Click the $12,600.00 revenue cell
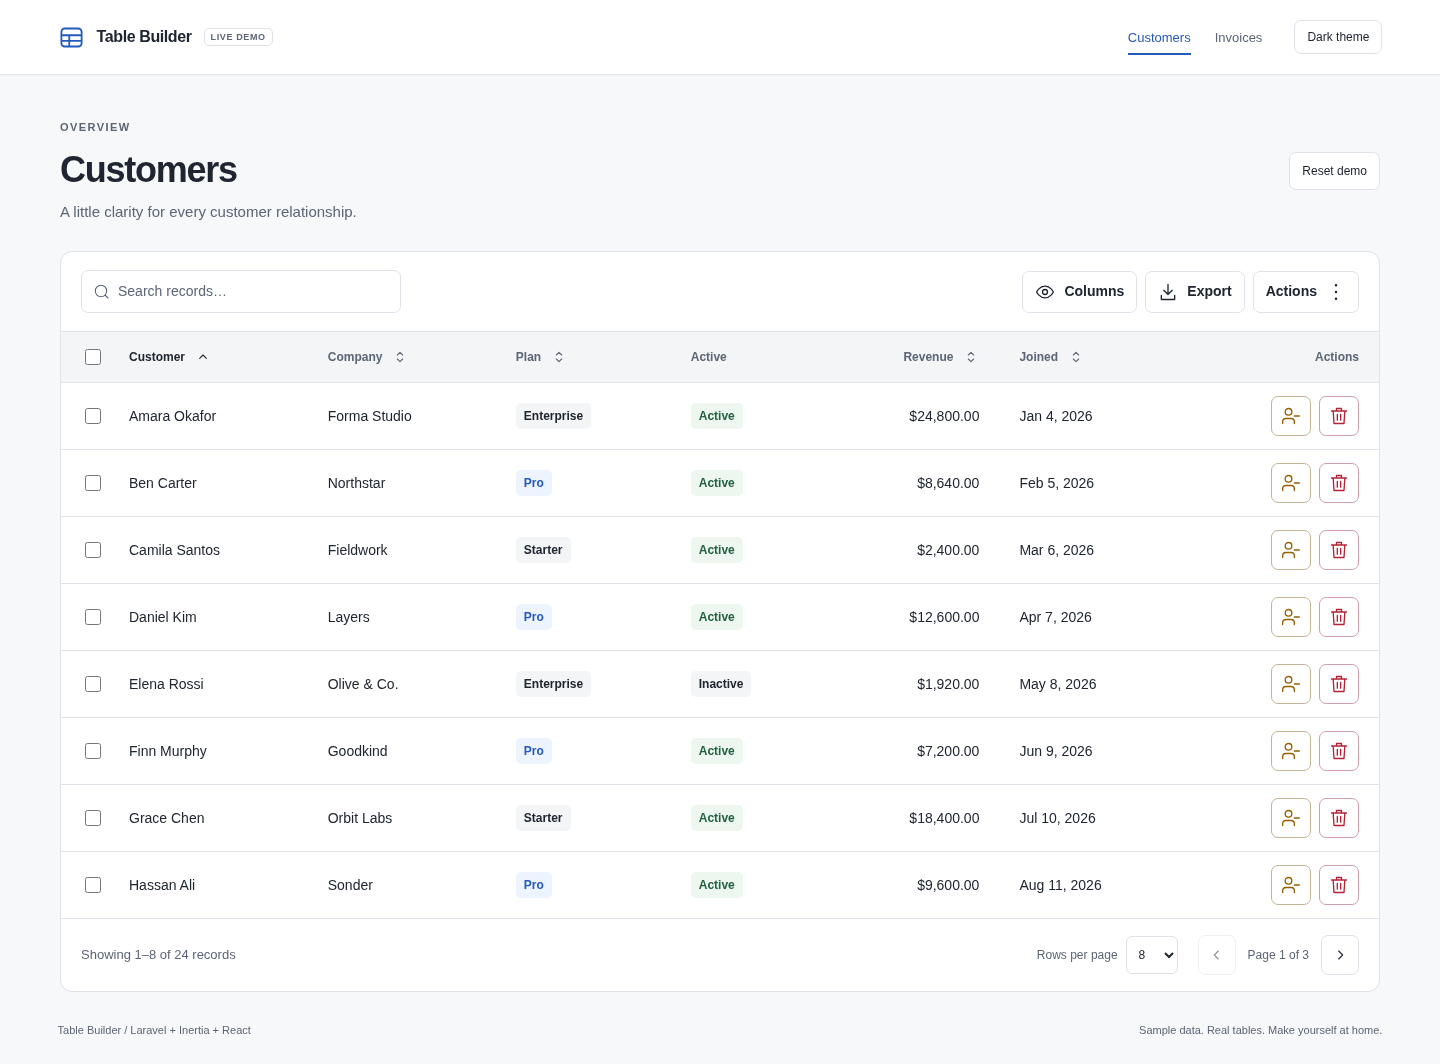 (944, 617)
